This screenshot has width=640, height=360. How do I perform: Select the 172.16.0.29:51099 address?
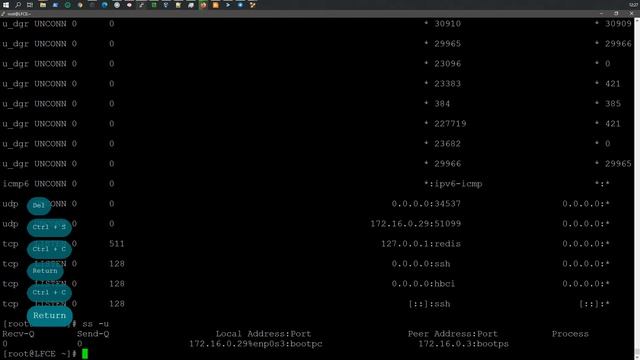416,224
